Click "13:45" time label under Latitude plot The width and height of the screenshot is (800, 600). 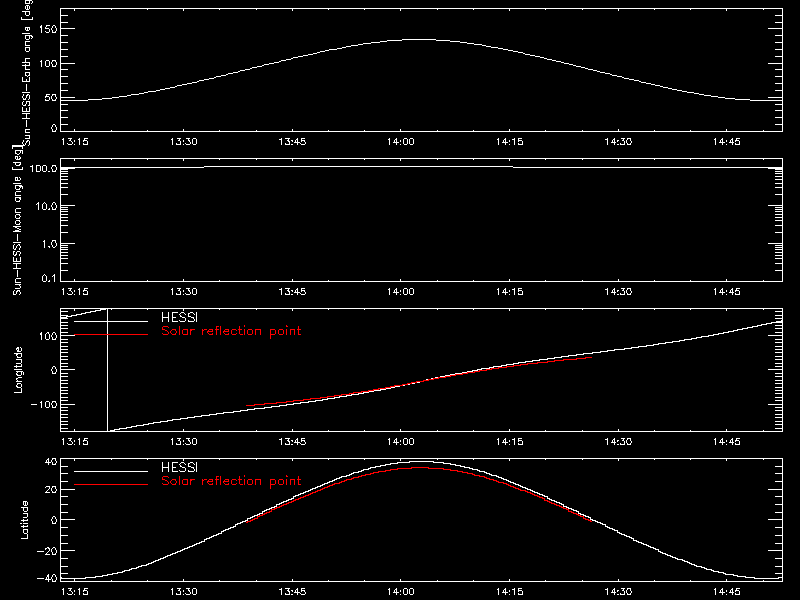click(x=292, y=592)
